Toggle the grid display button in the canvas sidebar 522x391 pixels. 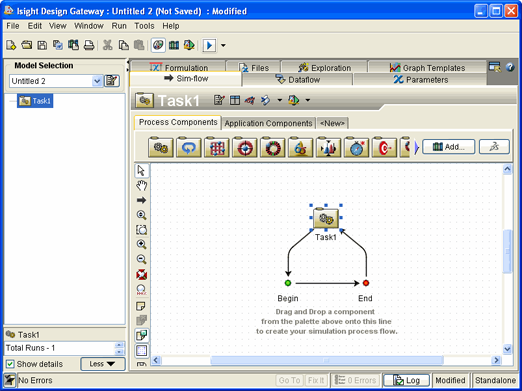click(141, 350)
